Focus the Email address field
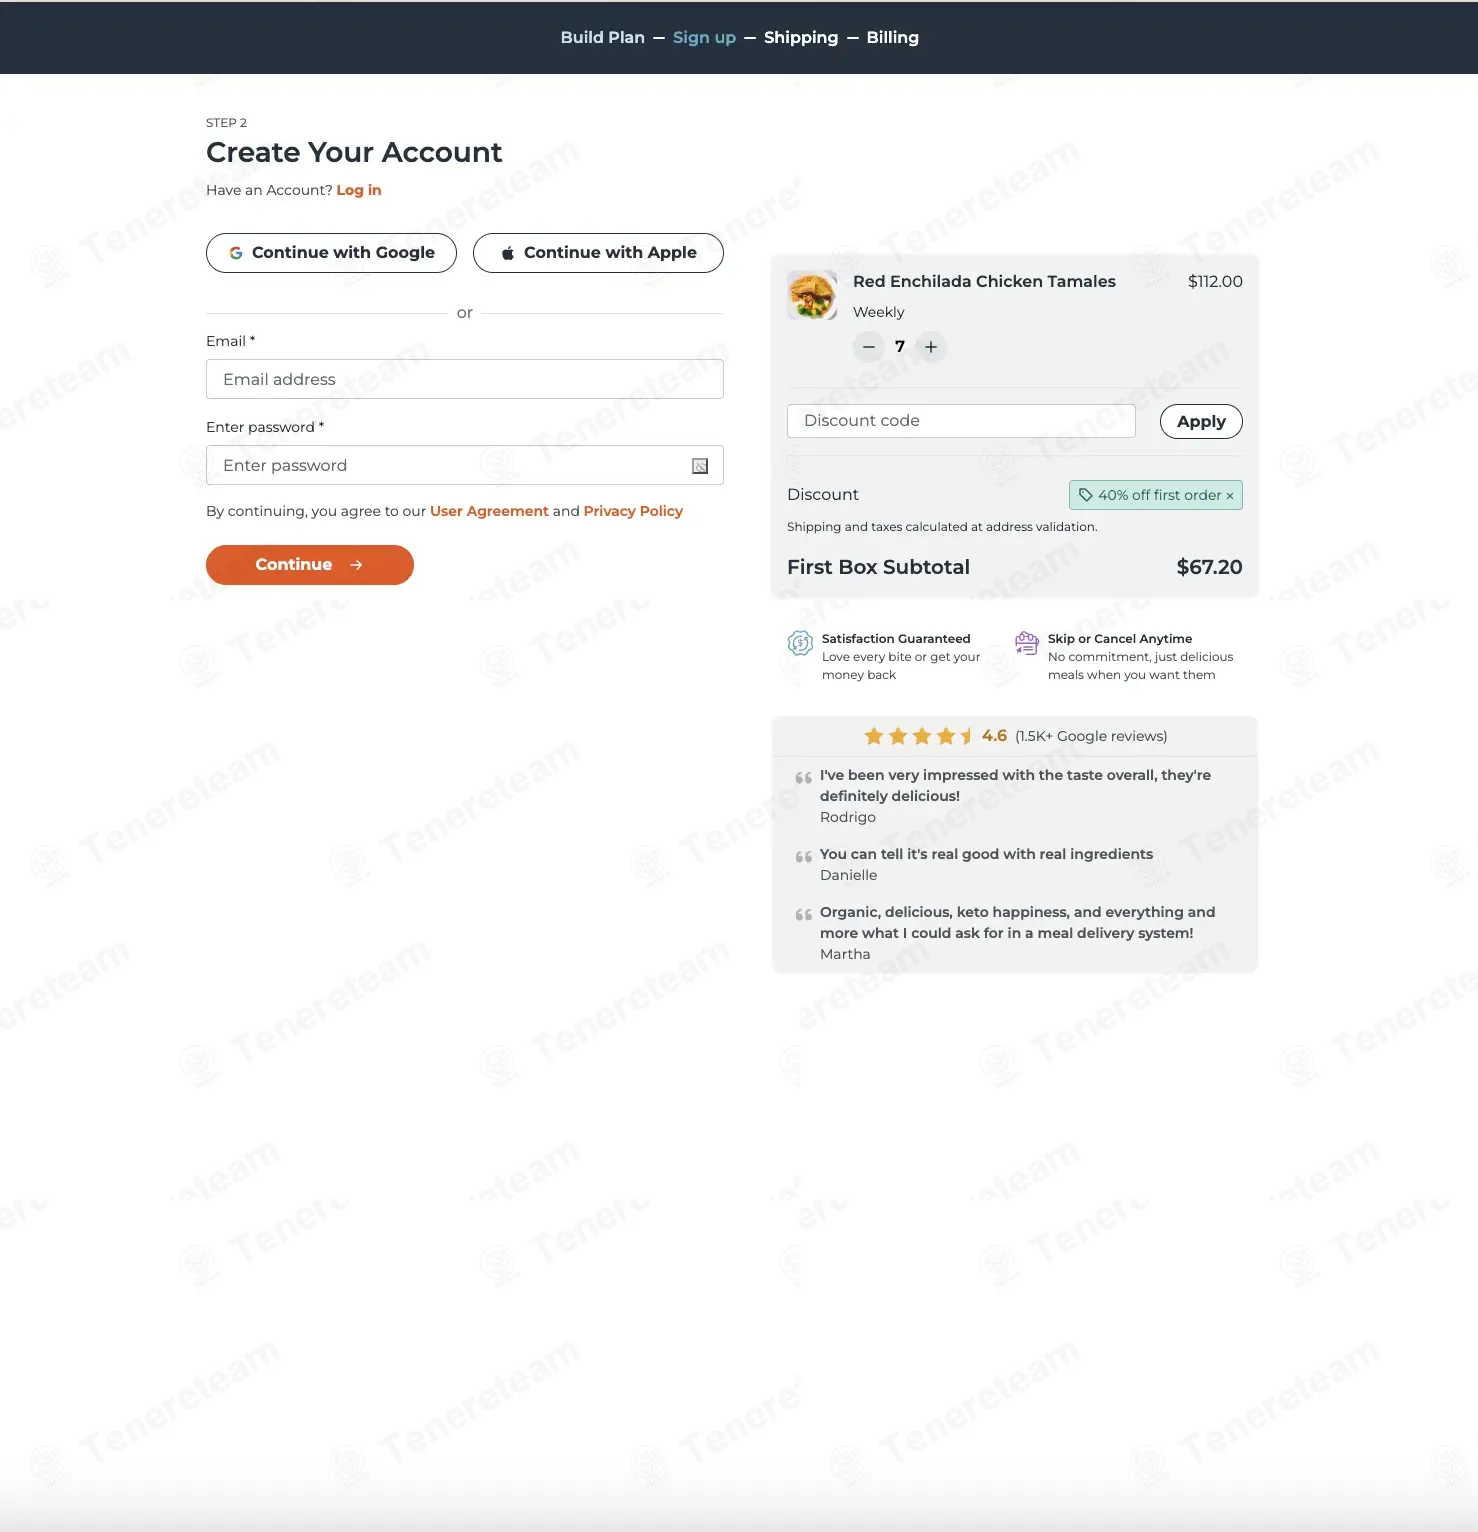This screenshot has height=1532, width=1478. coord(465,379)
